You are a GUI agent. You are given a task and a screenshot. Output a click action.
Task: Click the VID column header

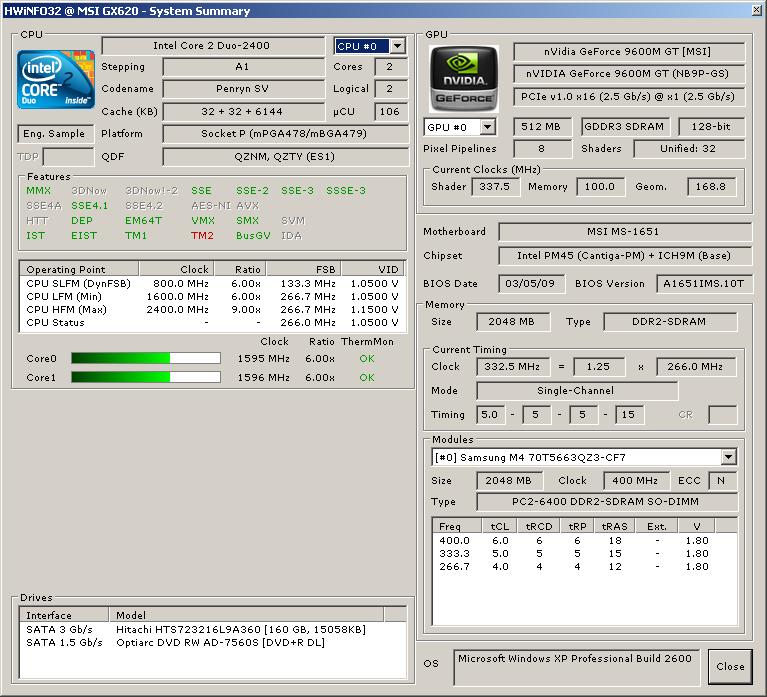point(373,269)
